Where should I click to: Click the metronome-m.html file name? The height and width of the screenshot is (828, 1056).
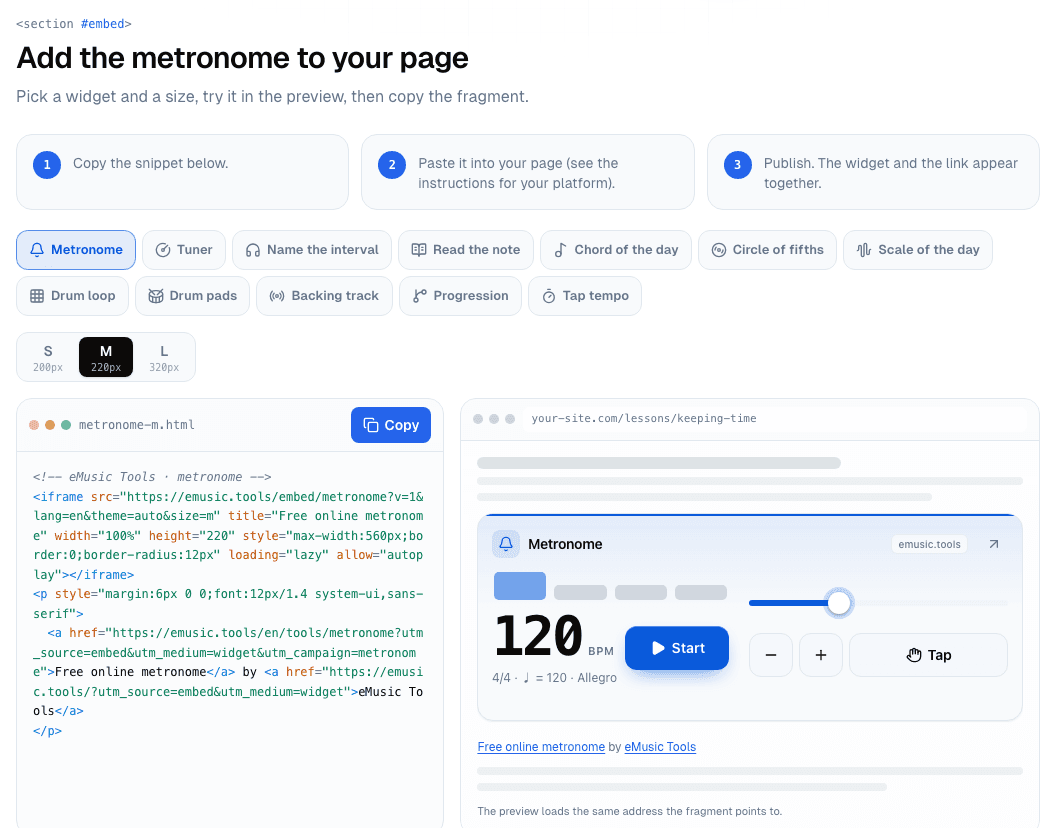click(x=137, y=424)
